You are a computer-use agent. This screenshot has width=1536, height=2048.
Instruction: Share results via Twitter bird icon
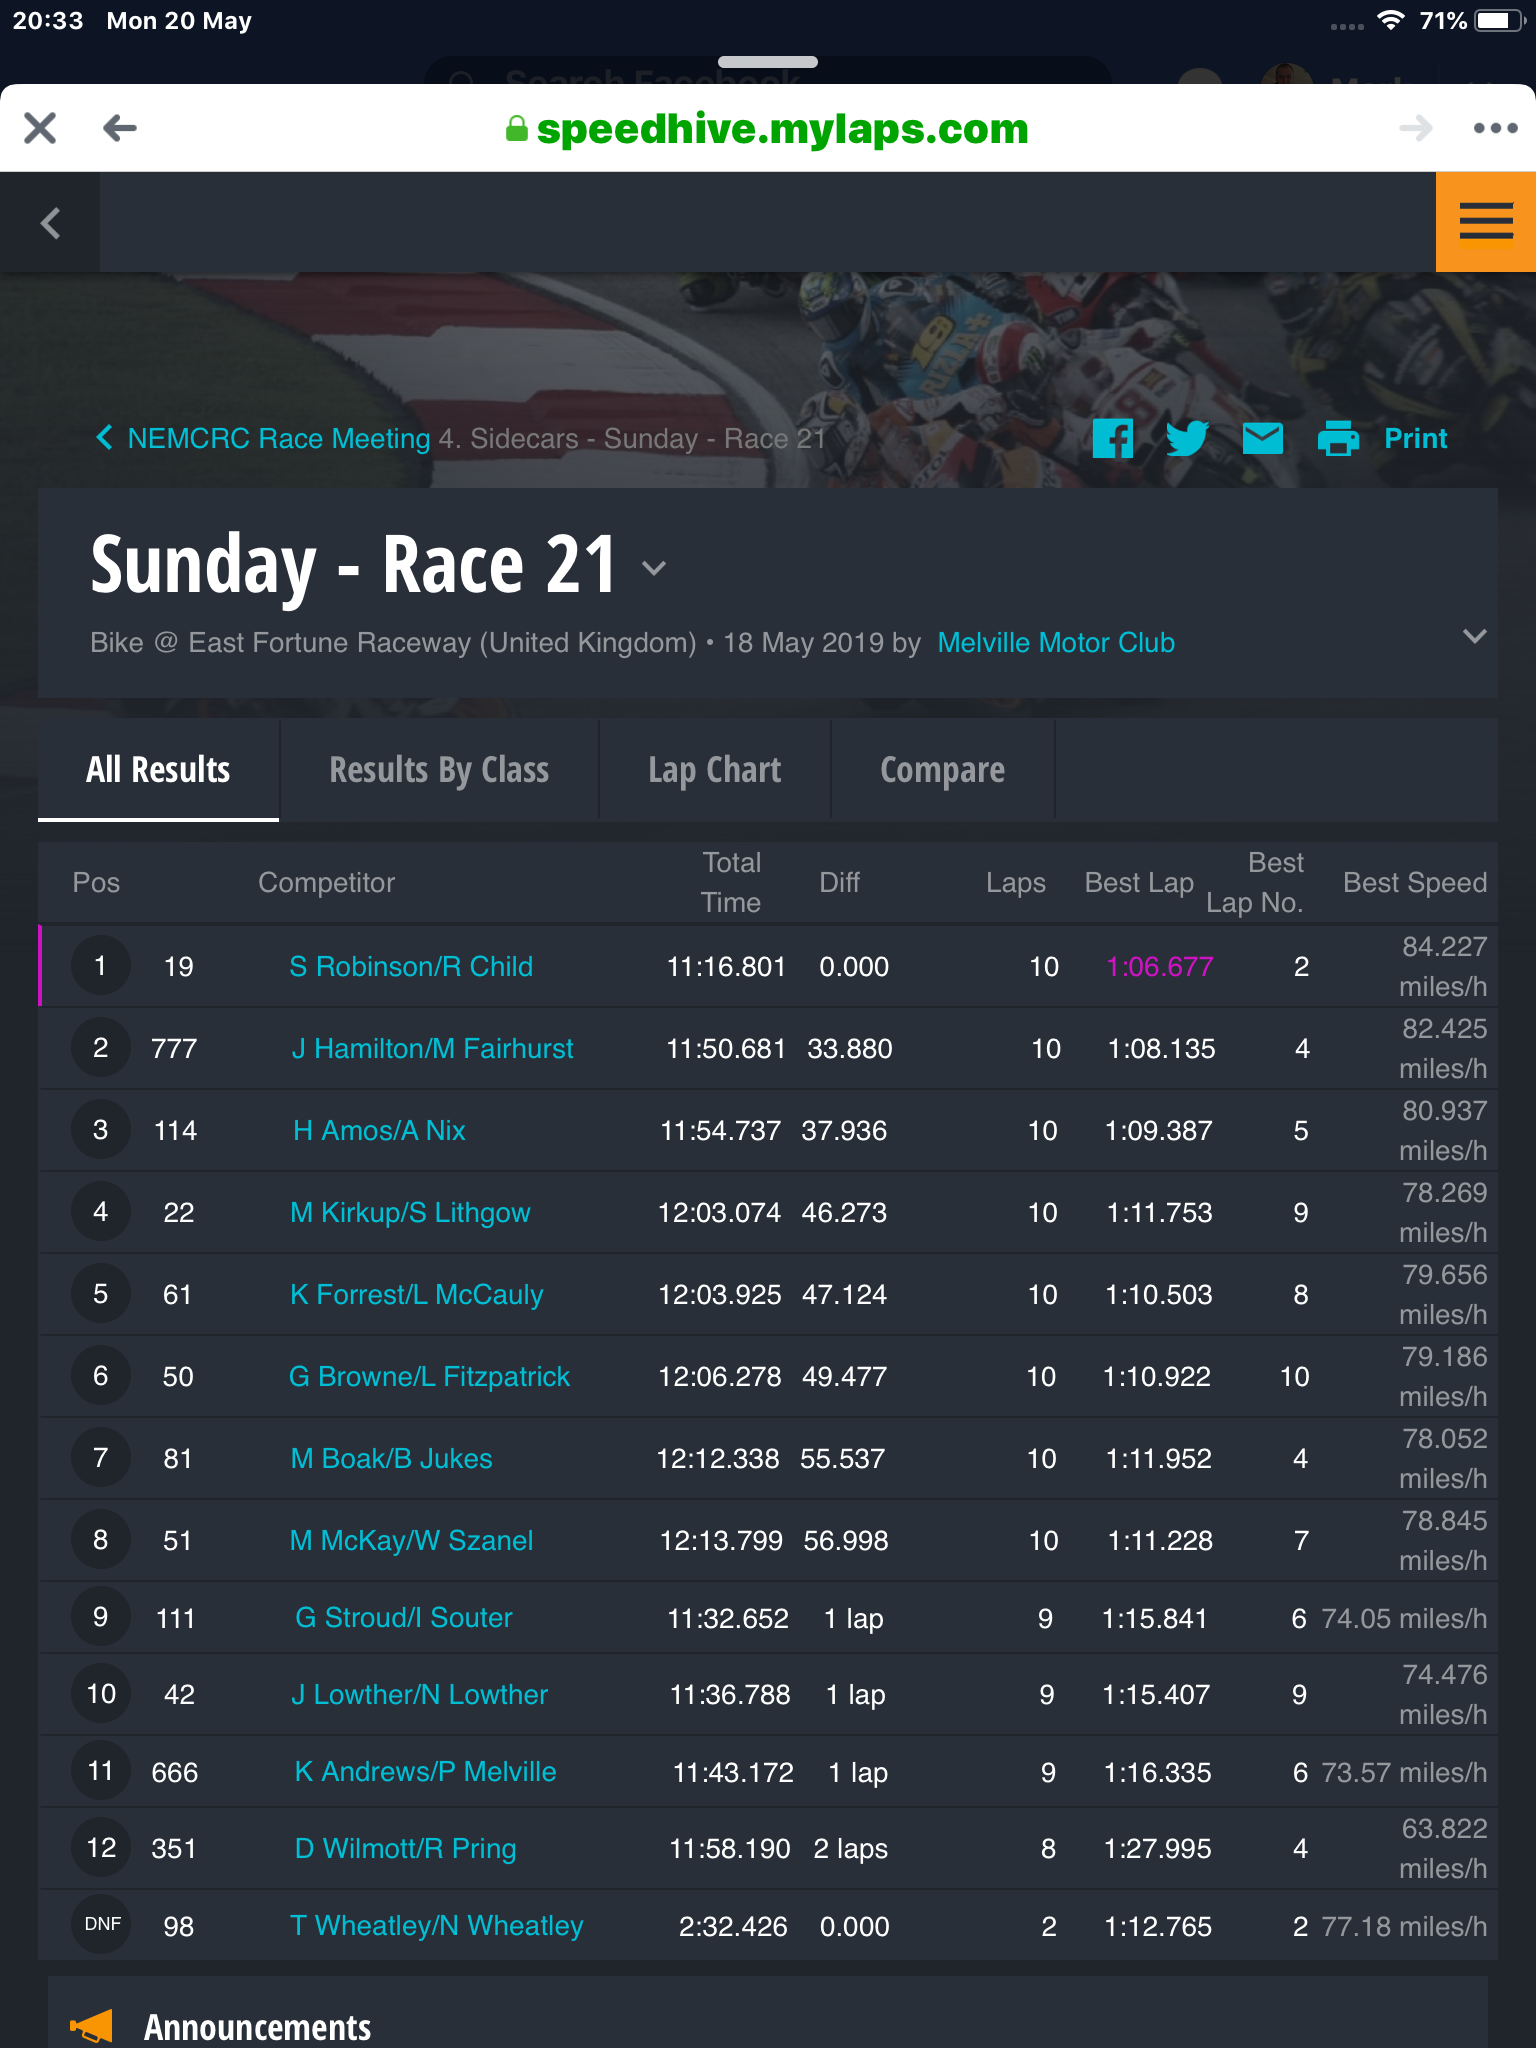coord(1187,438)
